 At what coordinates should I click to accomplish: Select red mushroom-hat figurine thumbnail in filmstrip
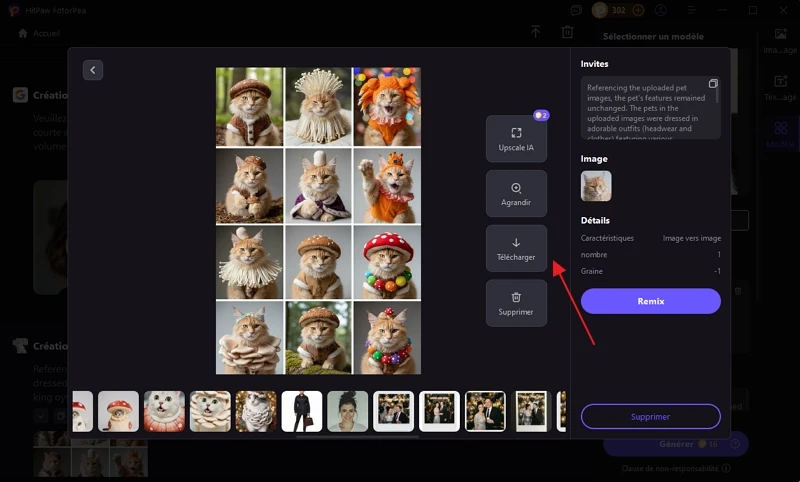point(118,412)
